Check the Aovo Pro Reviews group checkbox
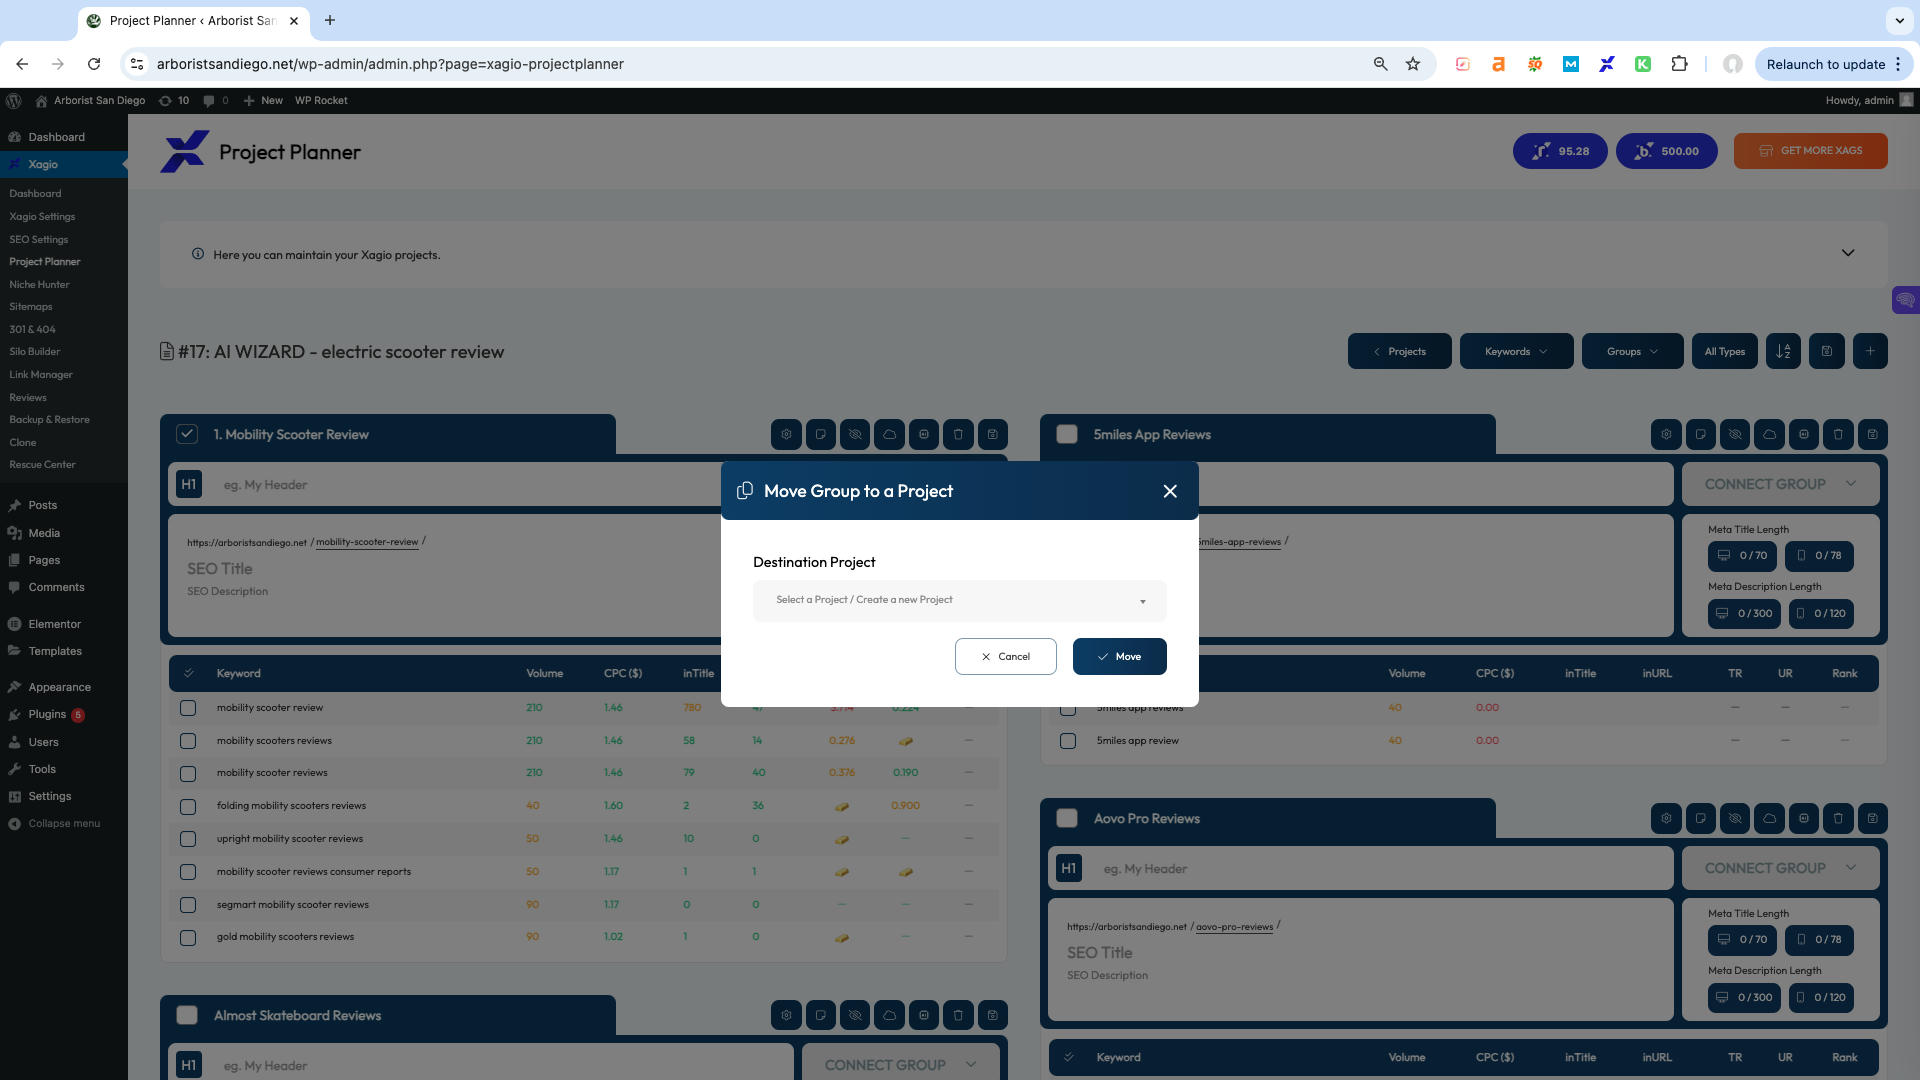Image resolution: width=1920 pixels, height=1080 pixels. 1067,818
